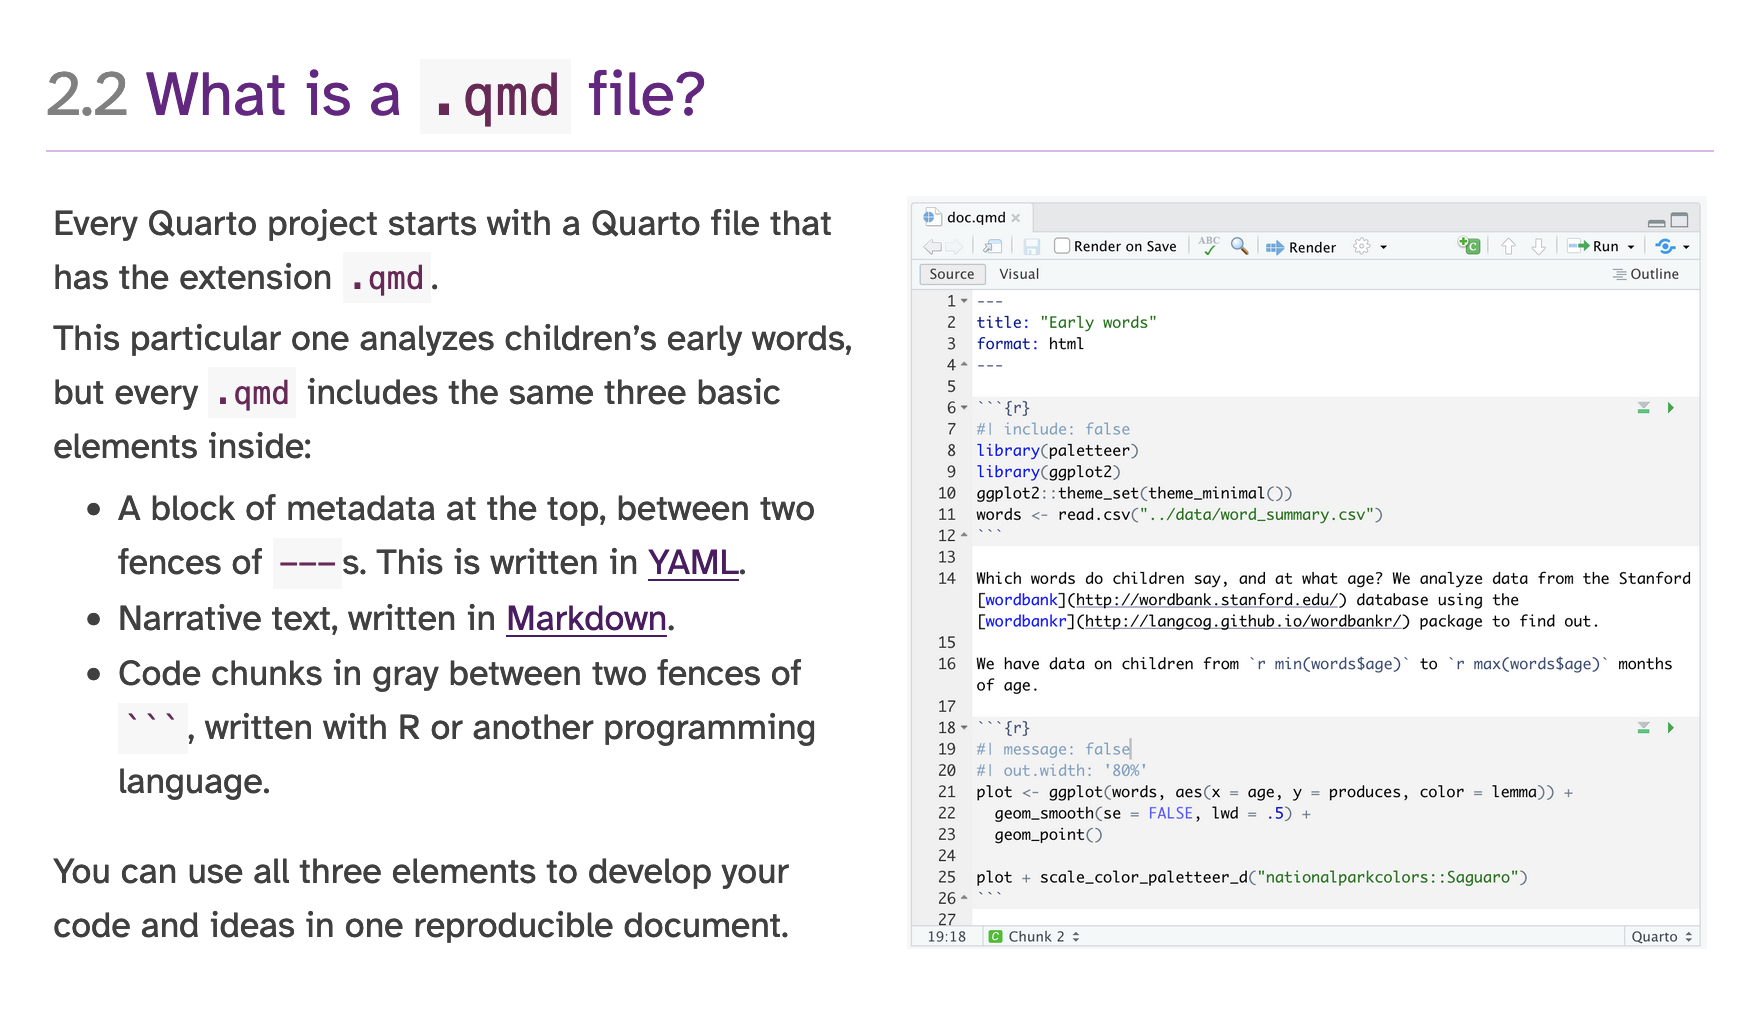The height and width of the screenshot is (1024, 1754).
Task: Click the save document disk icon
Action: pos(1032,246)
